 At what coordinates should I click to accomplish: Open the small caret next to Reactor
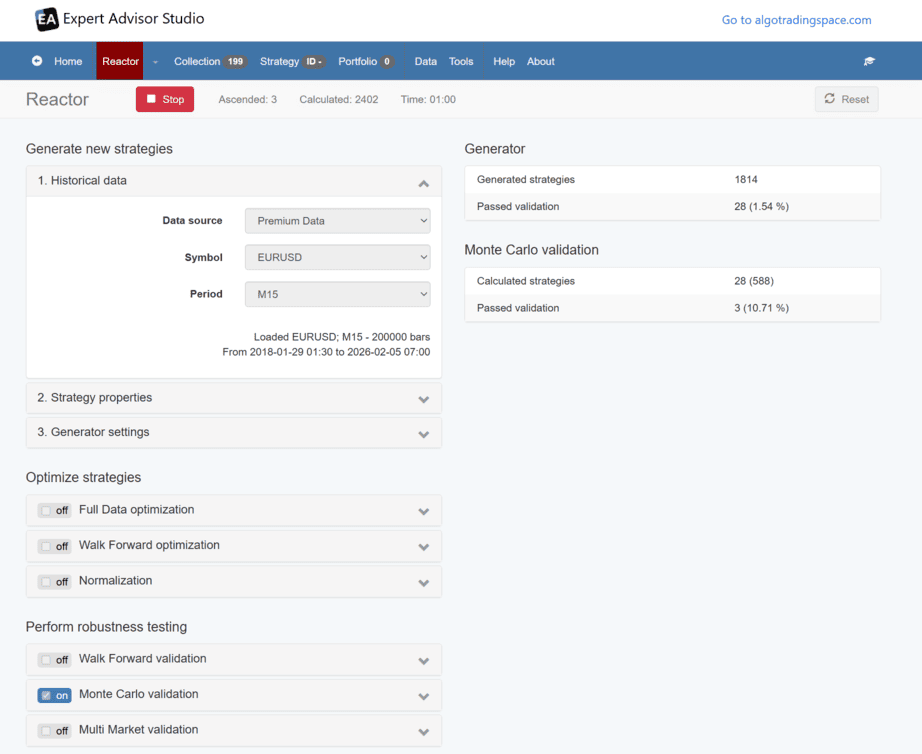point(156,62)
